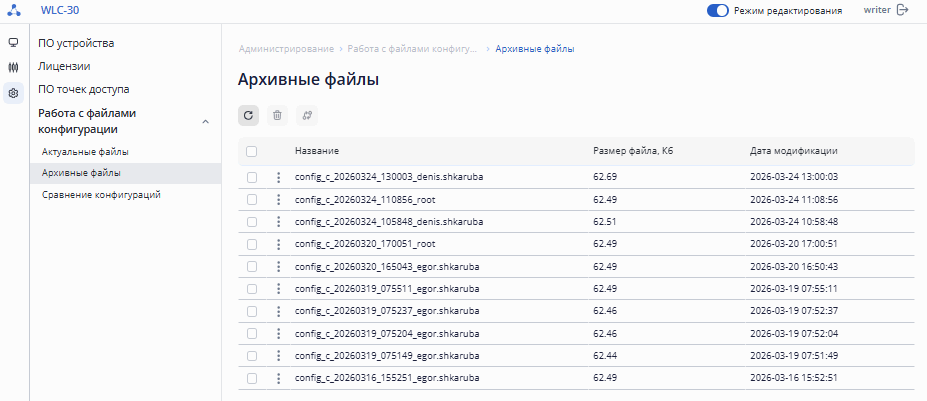Click the refresh icon above the table
Viewport: 927px width, 401px height.
(248, 115)
